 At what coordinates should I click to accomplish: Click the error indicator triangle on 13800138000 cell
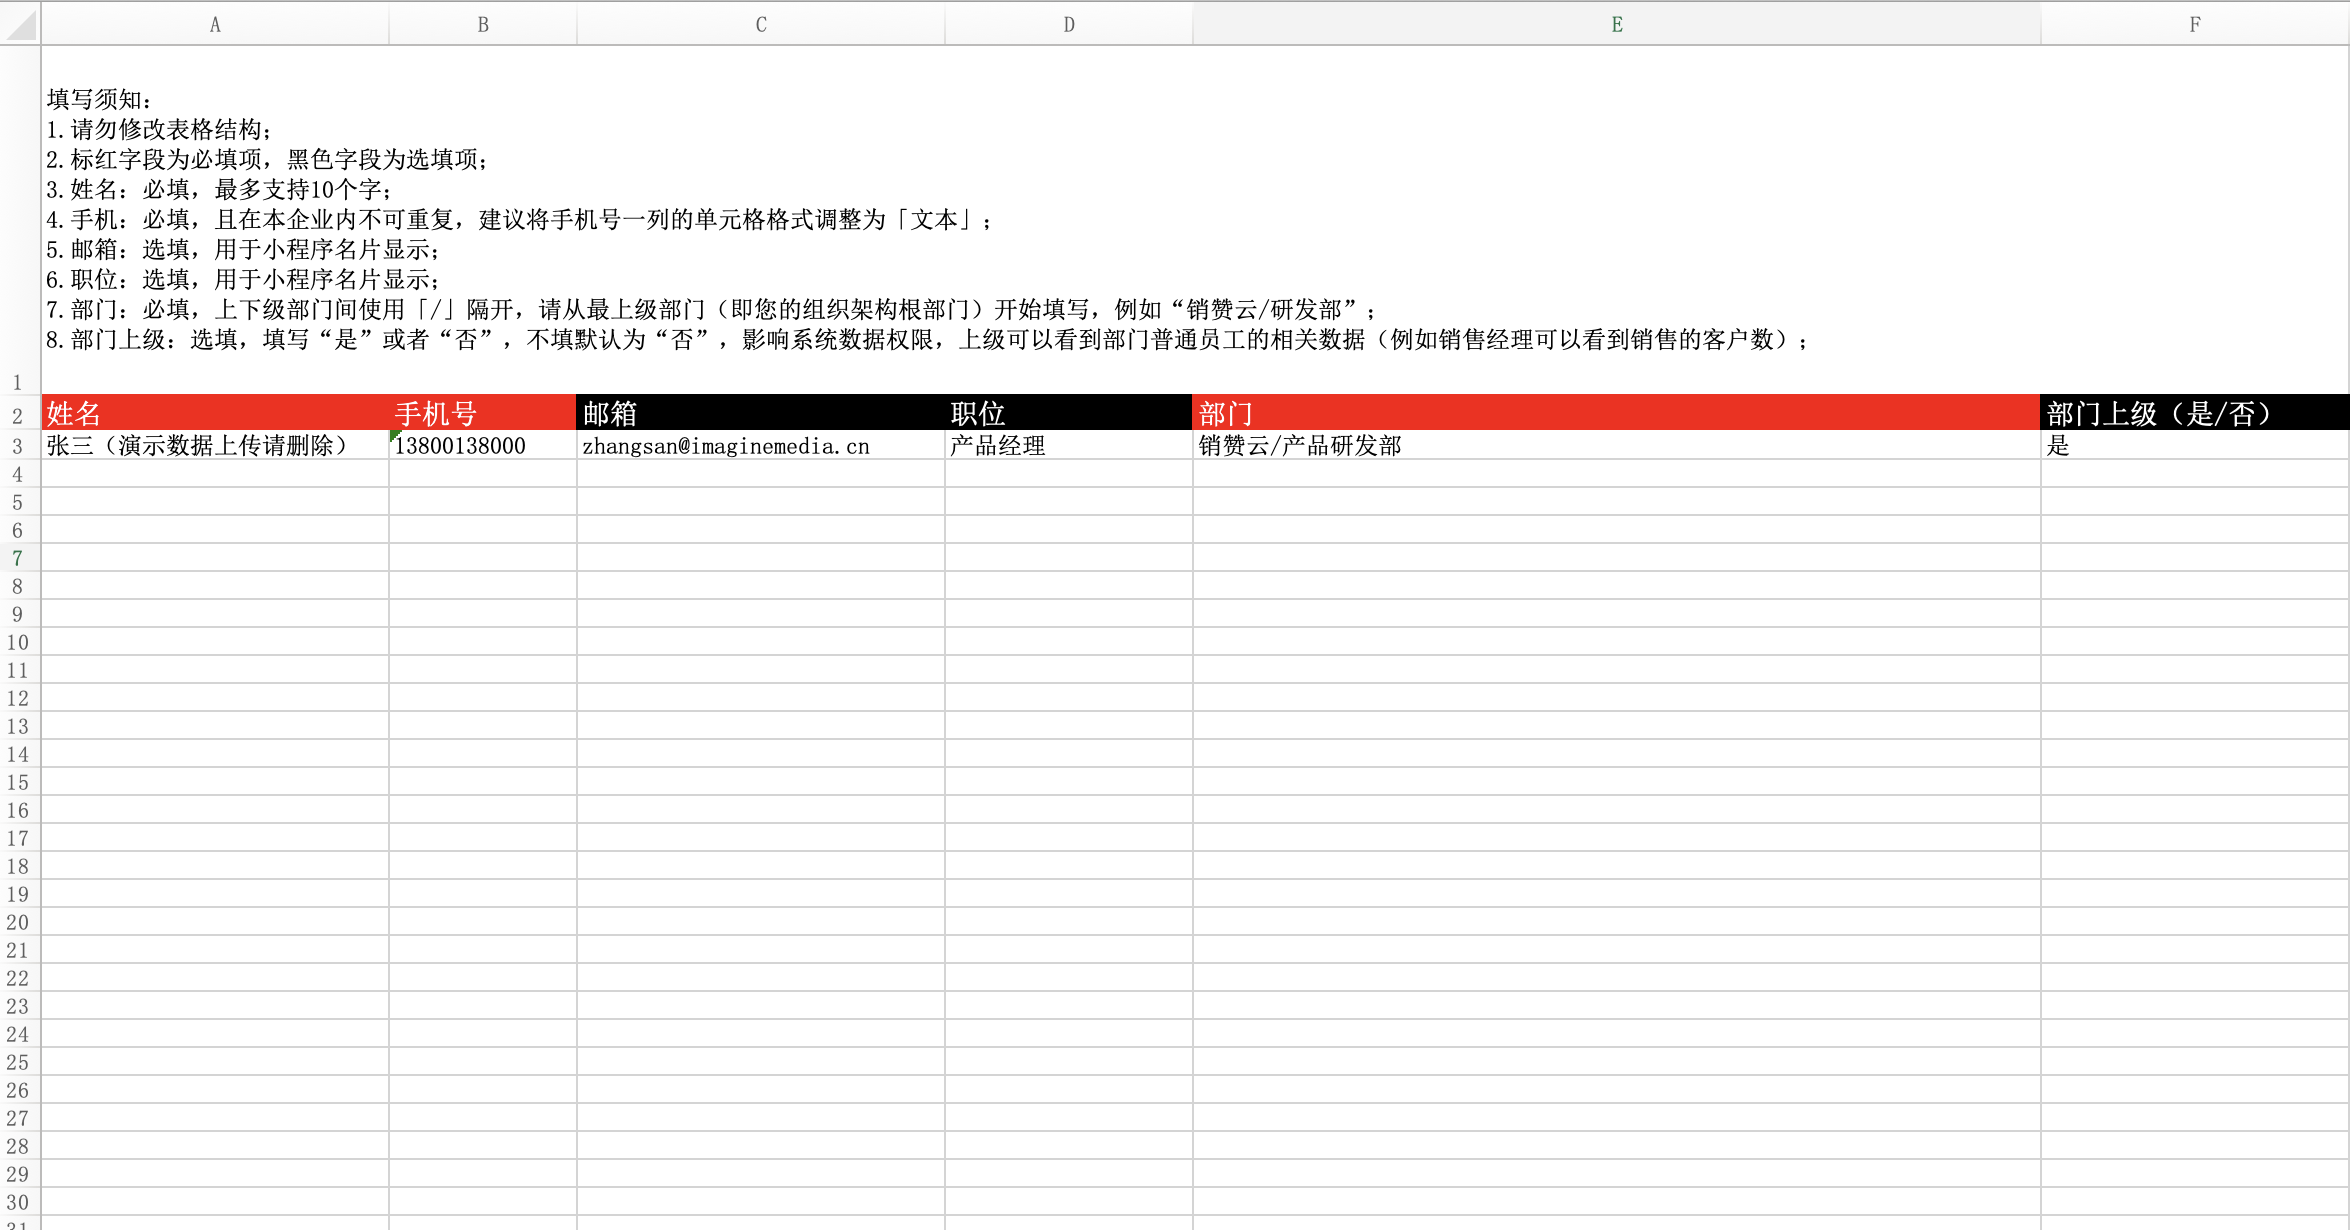(394, 436)
